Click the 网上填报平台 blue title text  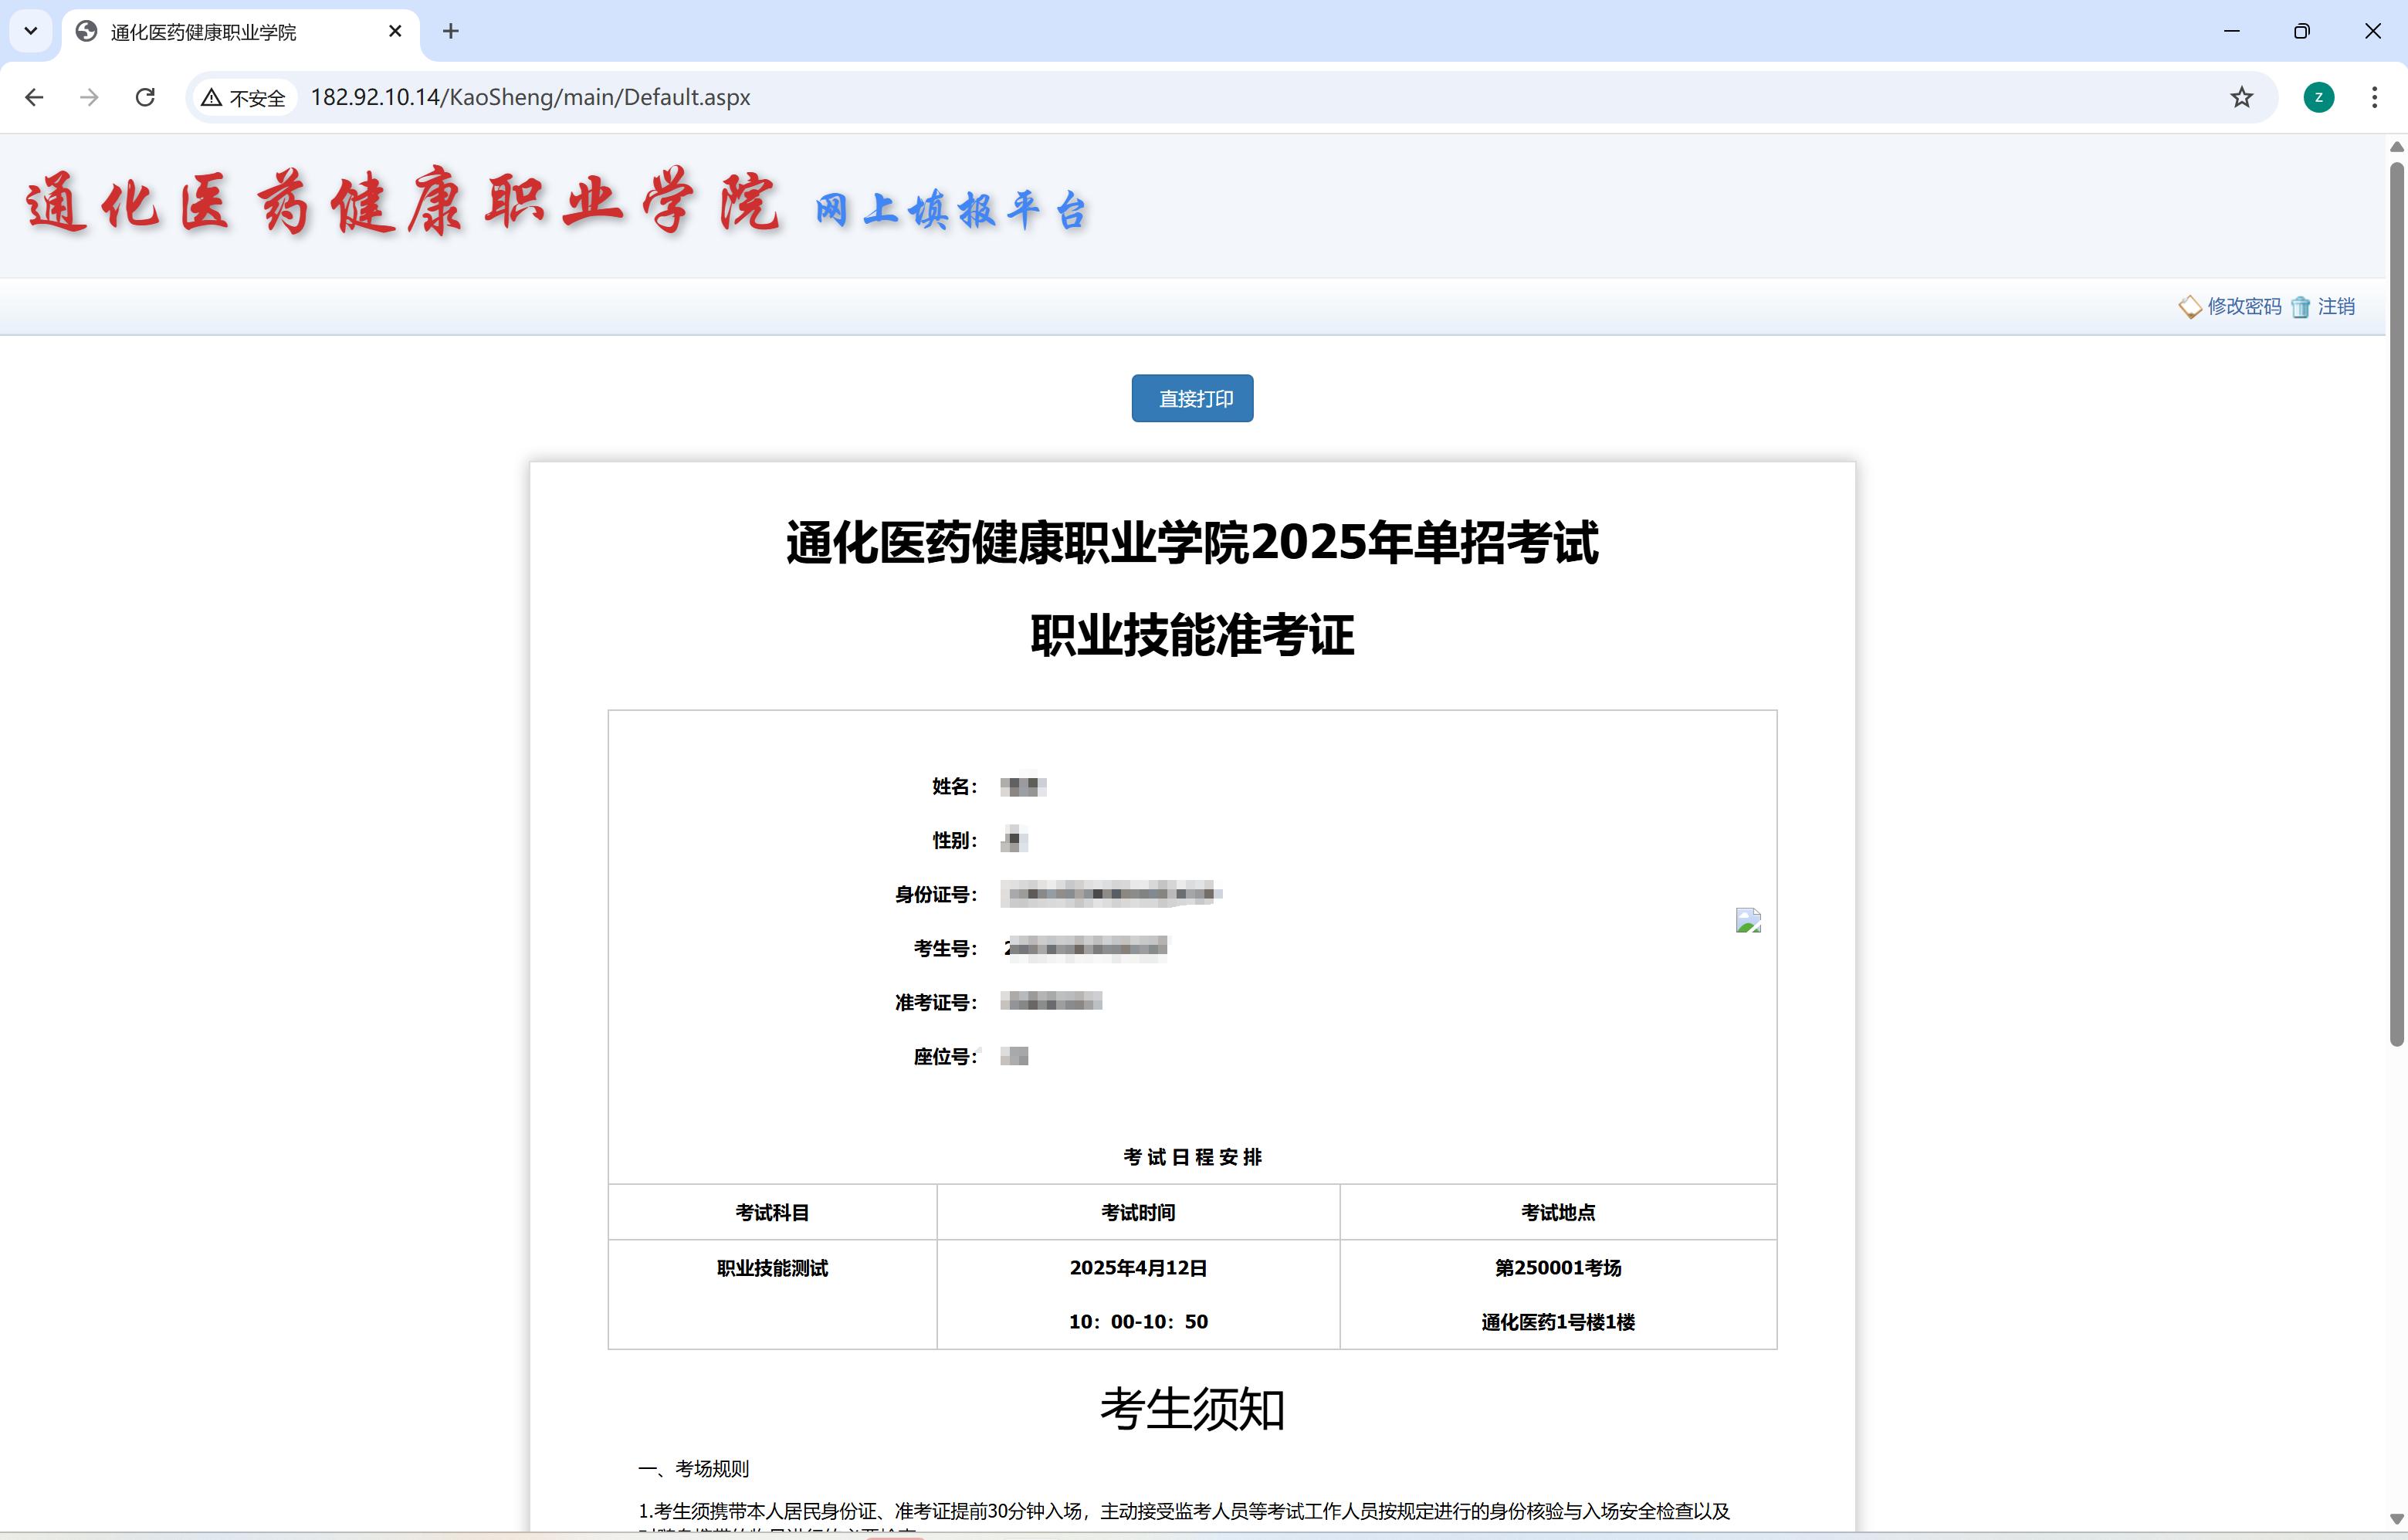tap(951, 210)
